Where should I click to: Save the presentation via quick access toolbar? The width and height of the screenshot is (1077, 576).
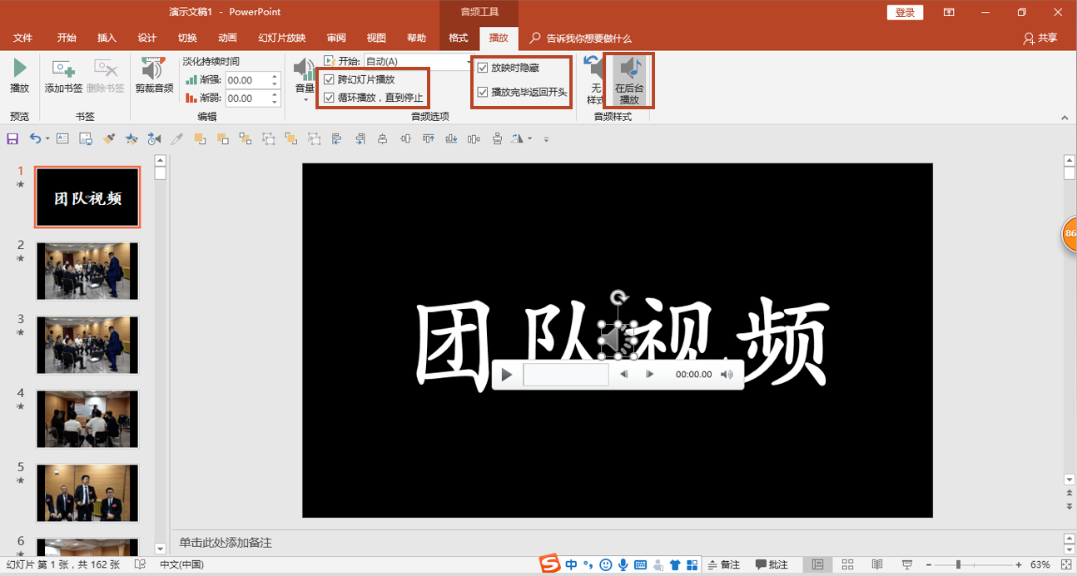12,138
